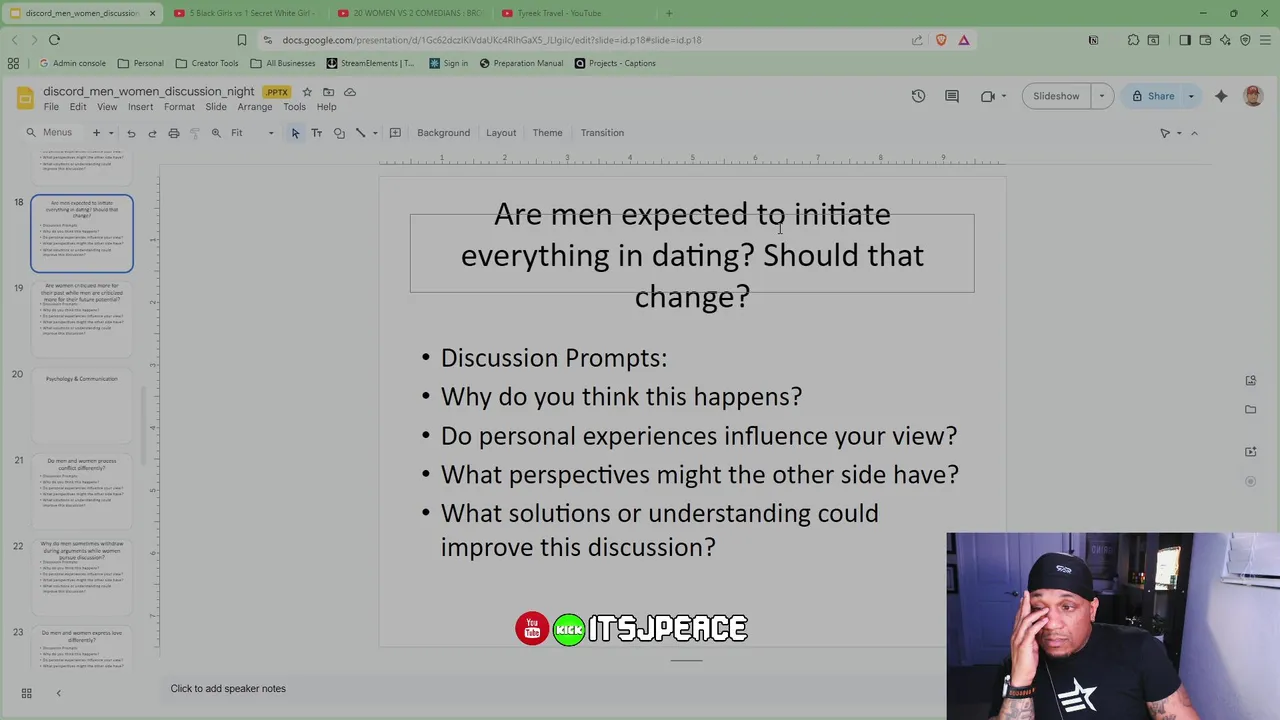Open the Brave hamburger menu
The image size is (1280, 720).
click(1266, 40)
